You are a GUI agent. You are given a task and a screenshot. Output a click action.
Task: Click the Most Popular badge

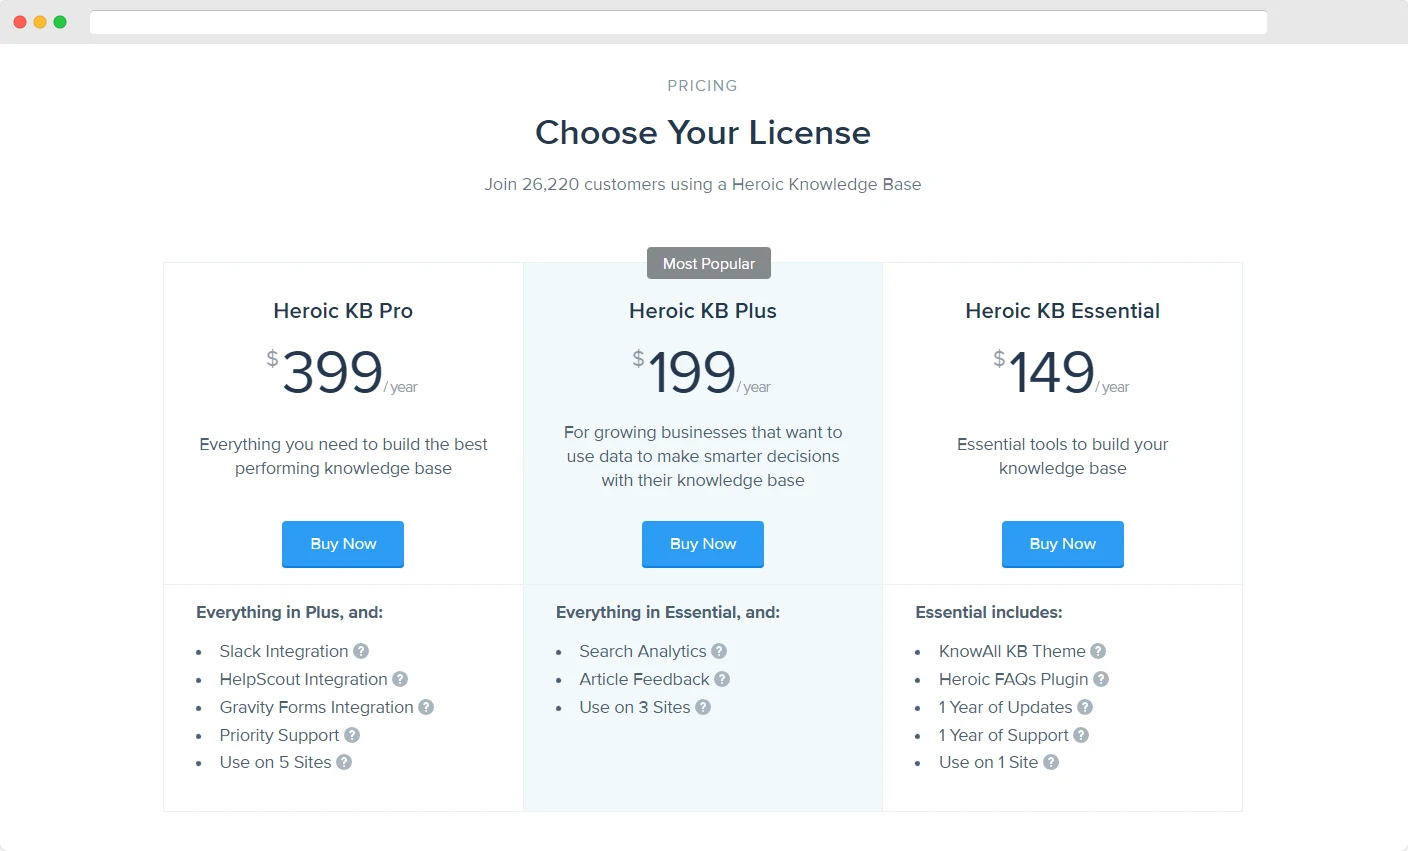point(708,263)
